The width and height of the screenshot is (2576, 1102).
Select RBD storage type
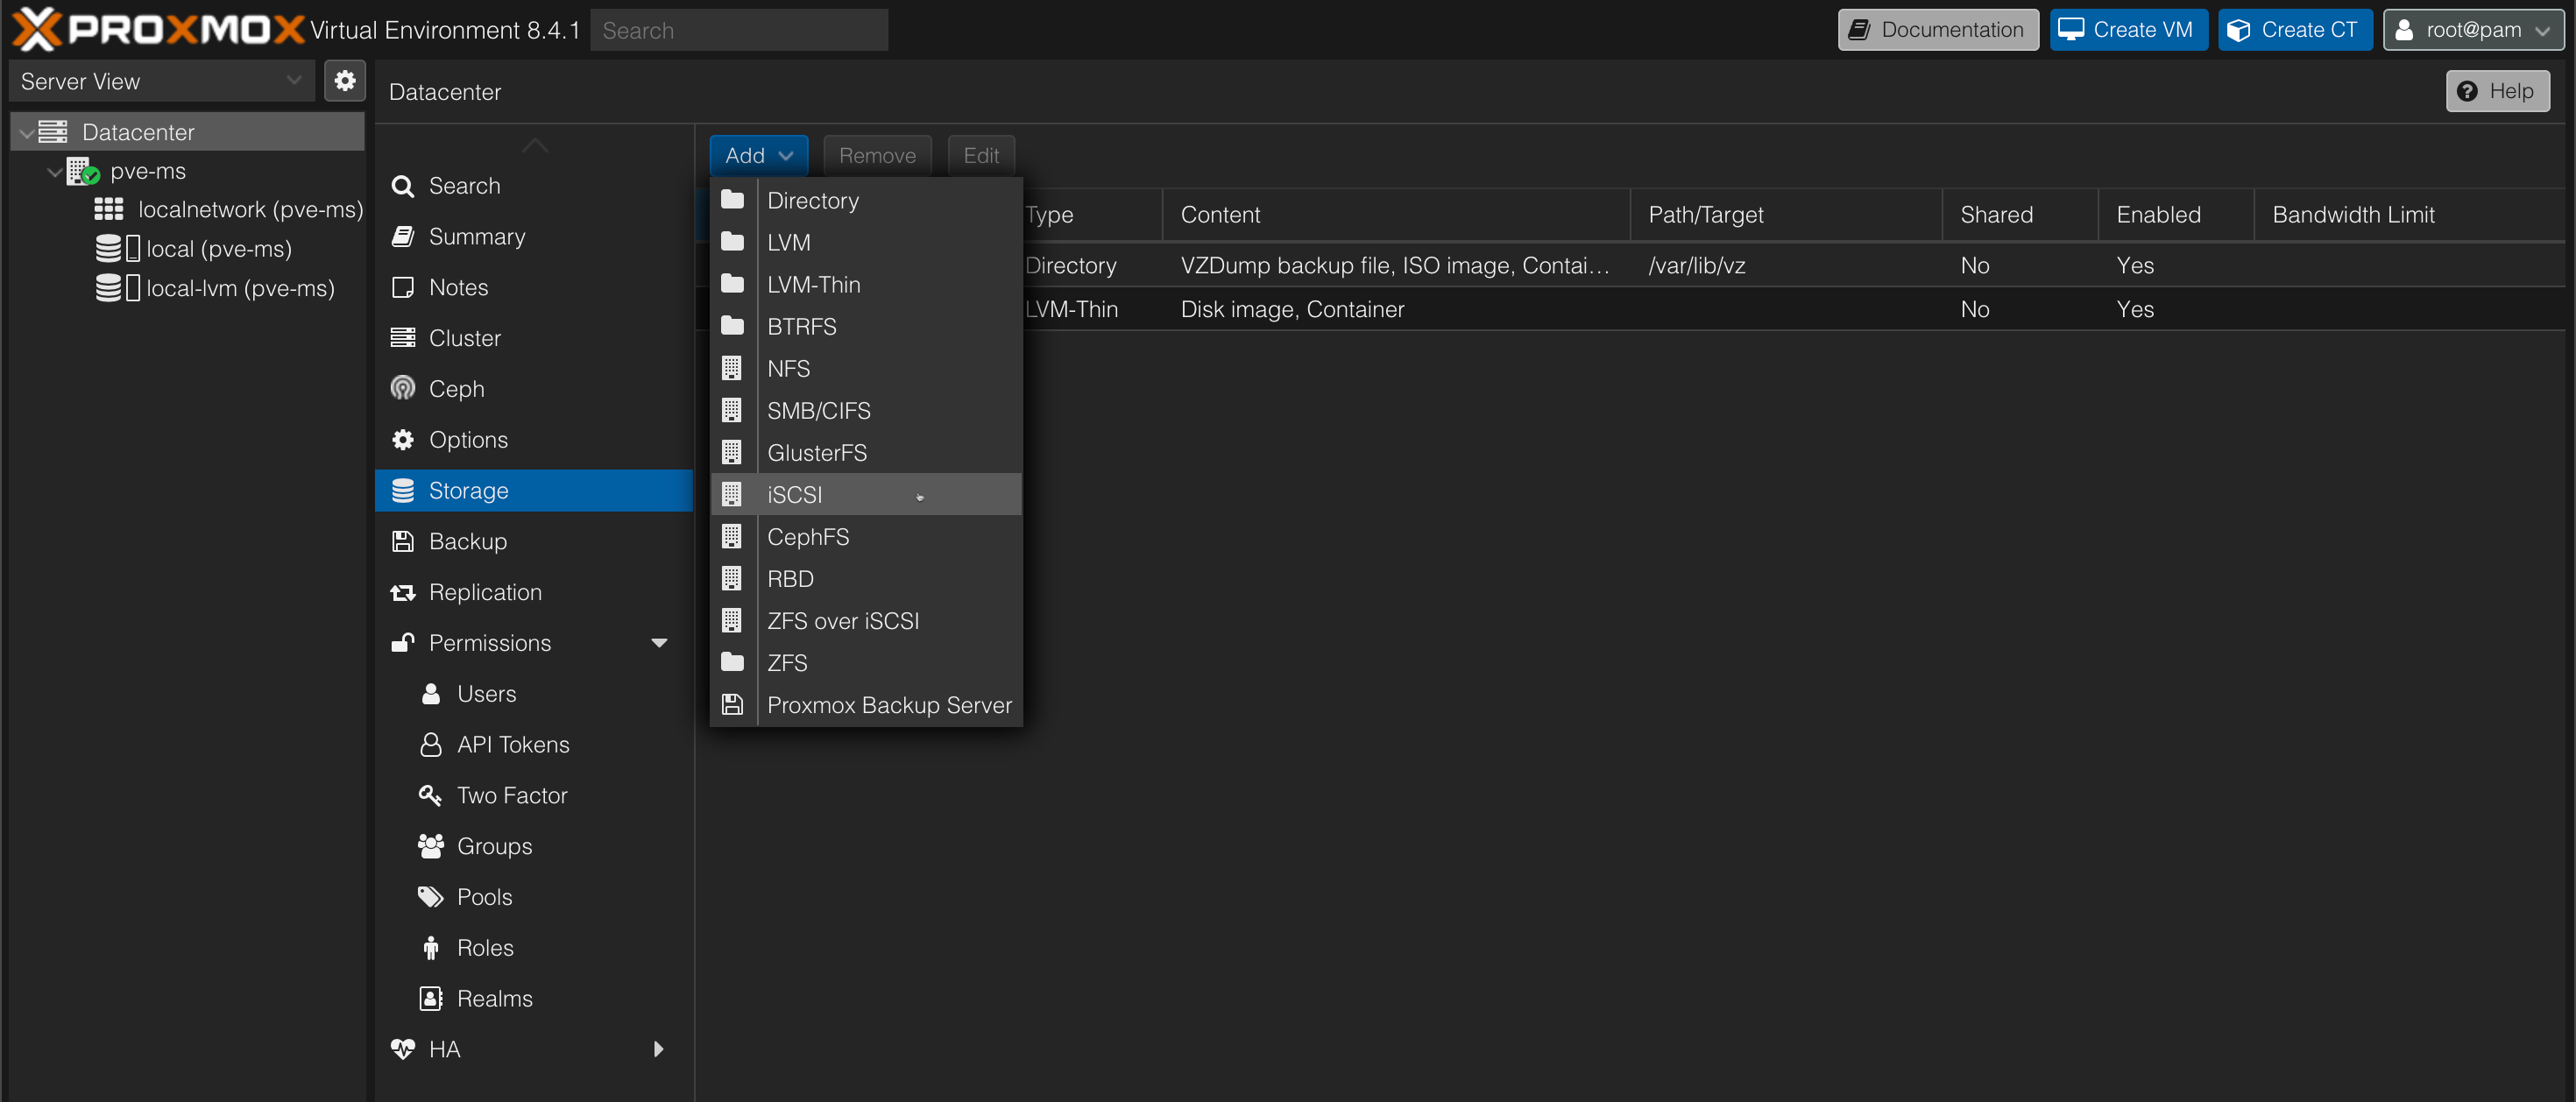tap(866, 579)
